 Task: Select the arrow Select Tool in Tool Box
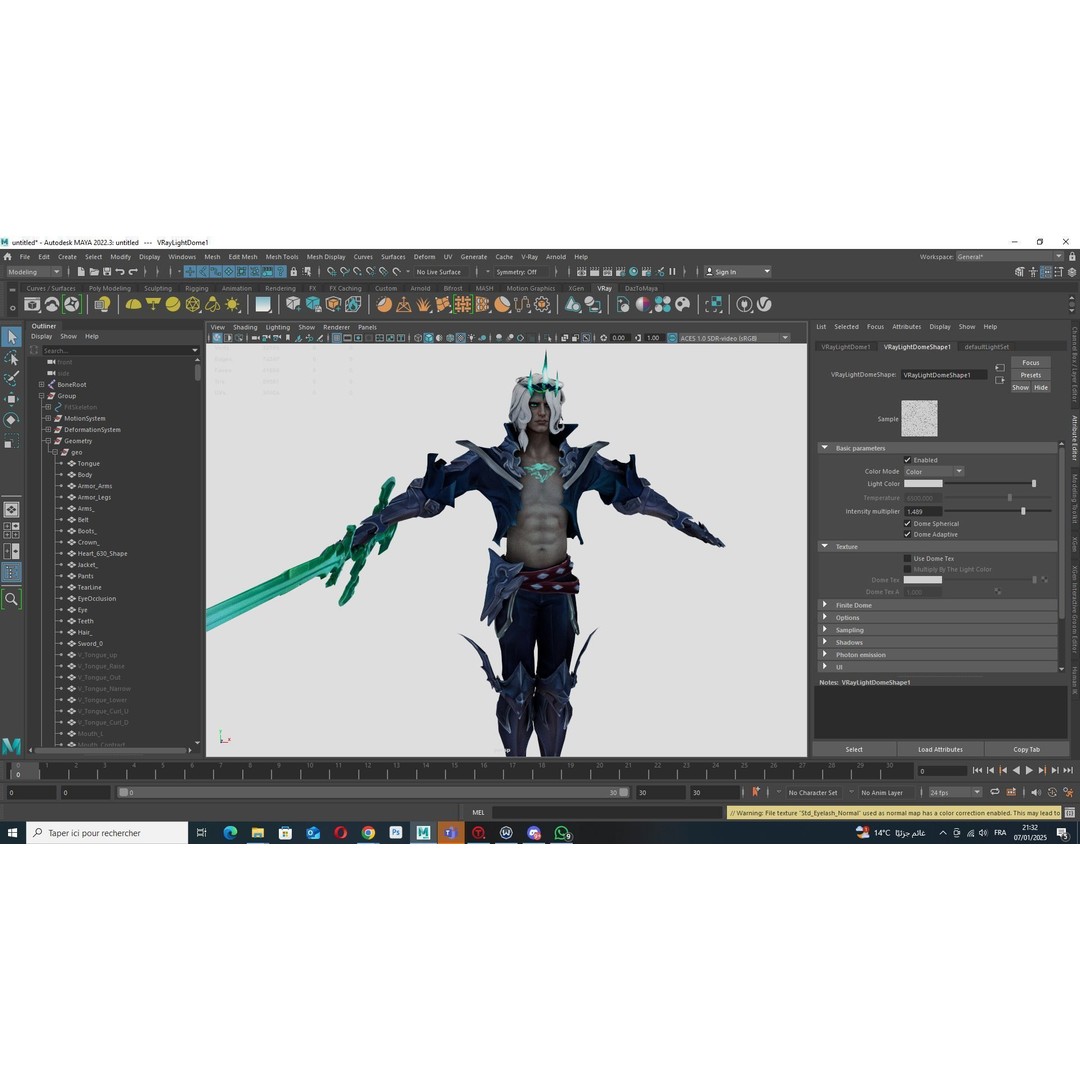point(12,337)
